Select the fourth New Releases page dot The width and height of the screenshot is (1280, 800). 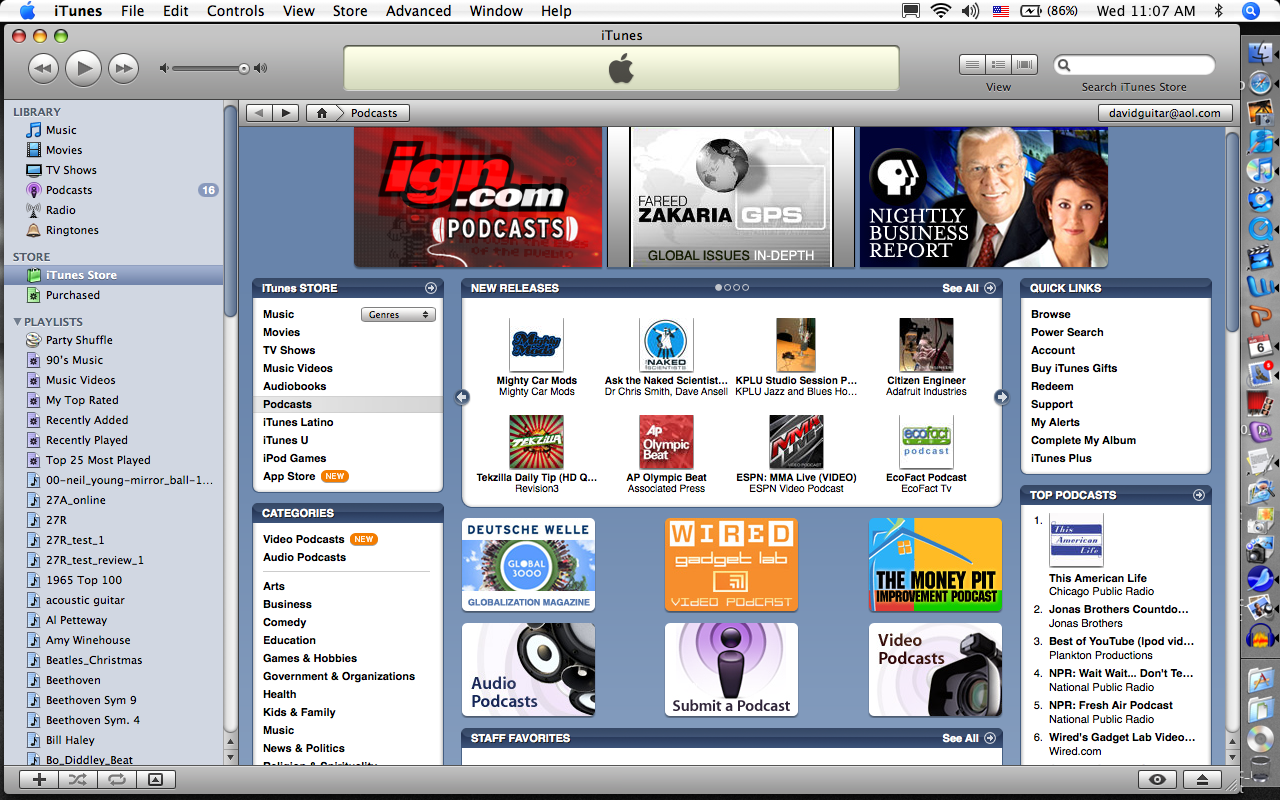[745, 288]
